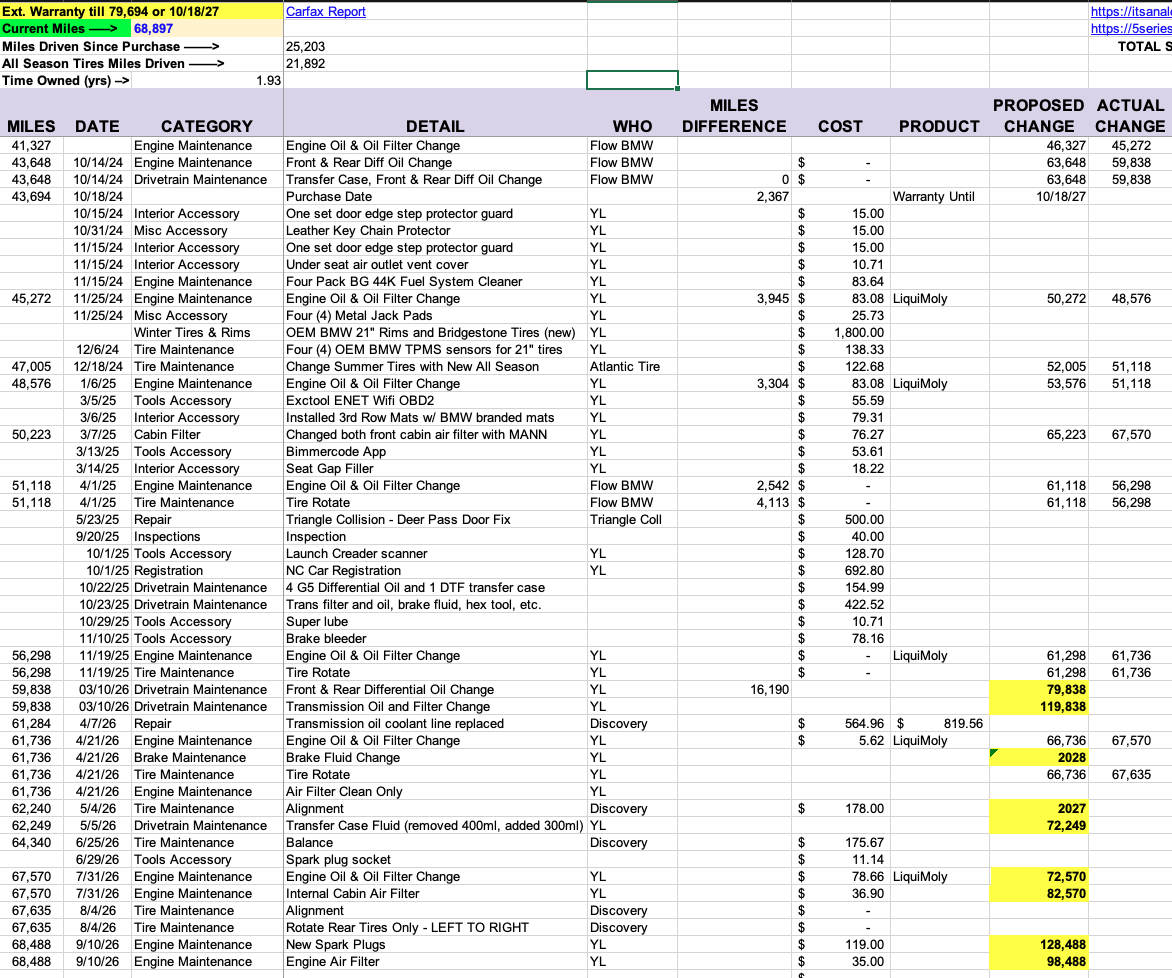Viewport: 1172px width, 978px height.
Task: Click the MILES DIFFERENCE column header
Action: point(734,116)
